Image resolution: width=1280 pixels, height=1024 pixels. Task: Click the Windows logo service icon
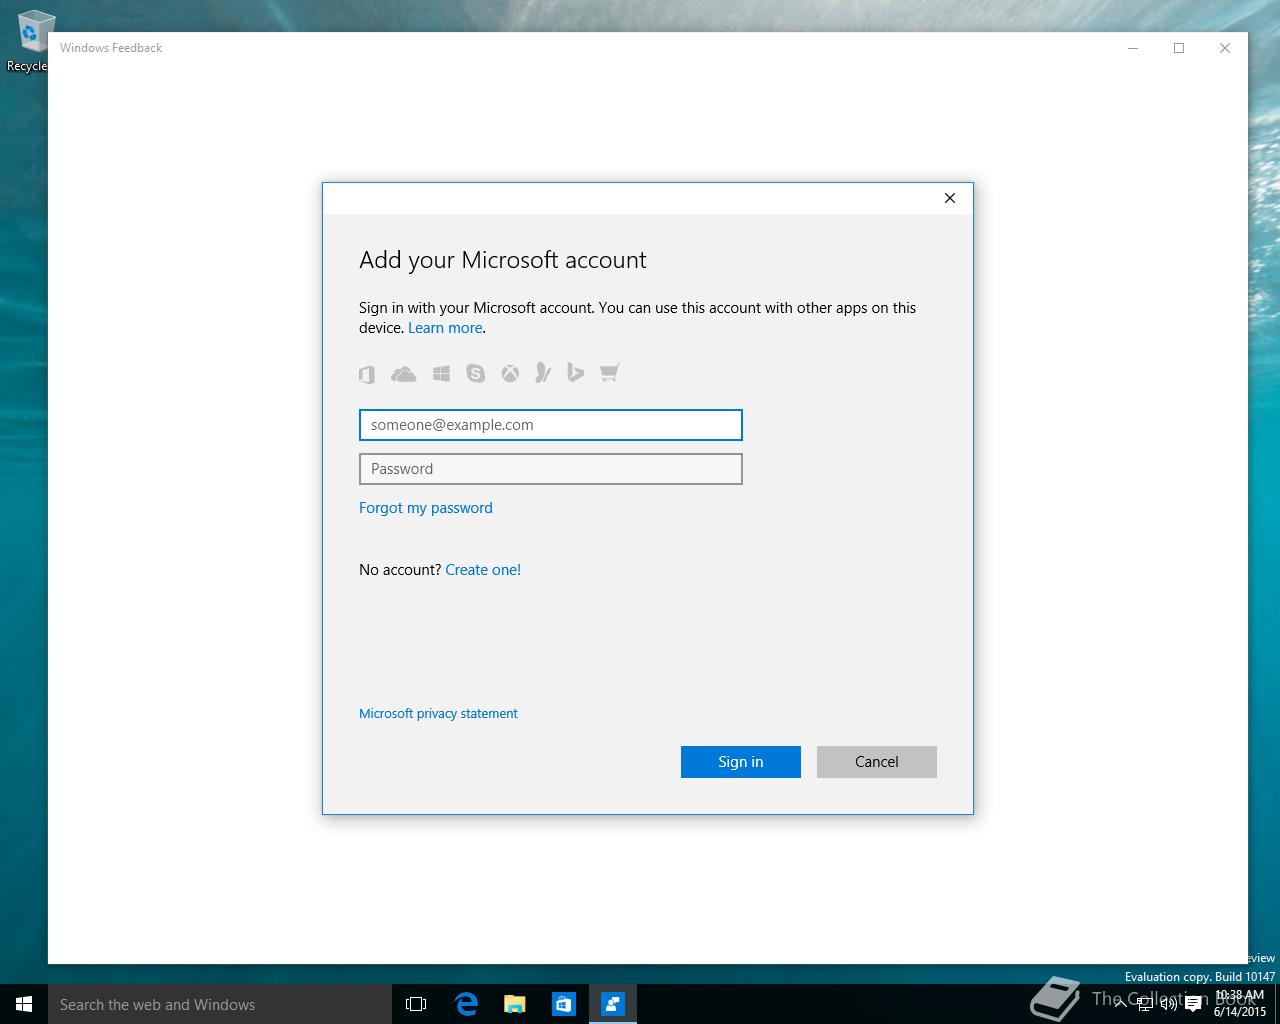tap(441, 374)
